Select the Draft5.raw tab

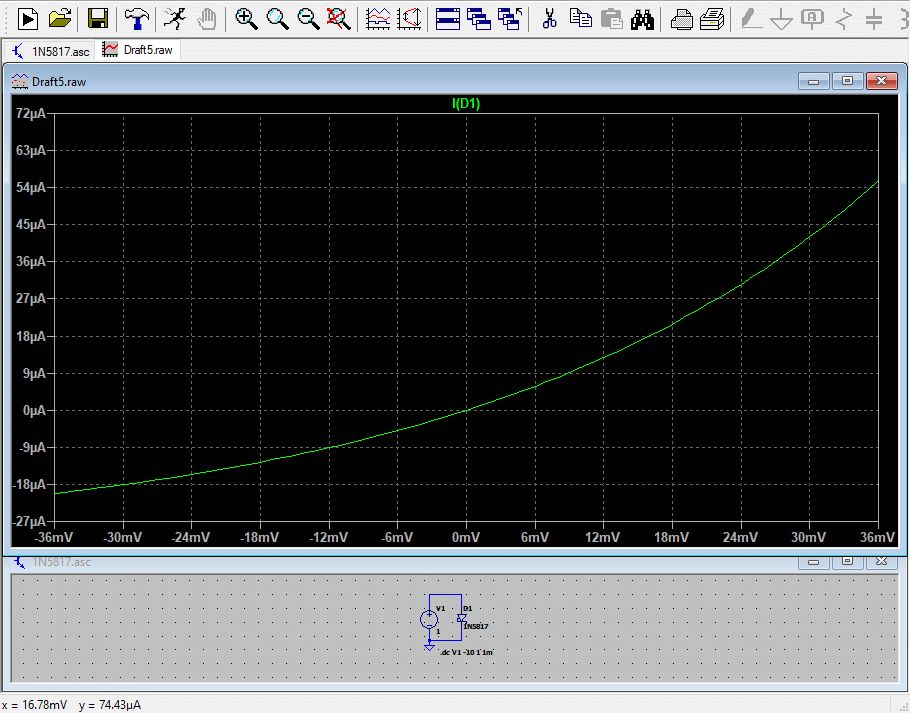(x=141, y=49)
